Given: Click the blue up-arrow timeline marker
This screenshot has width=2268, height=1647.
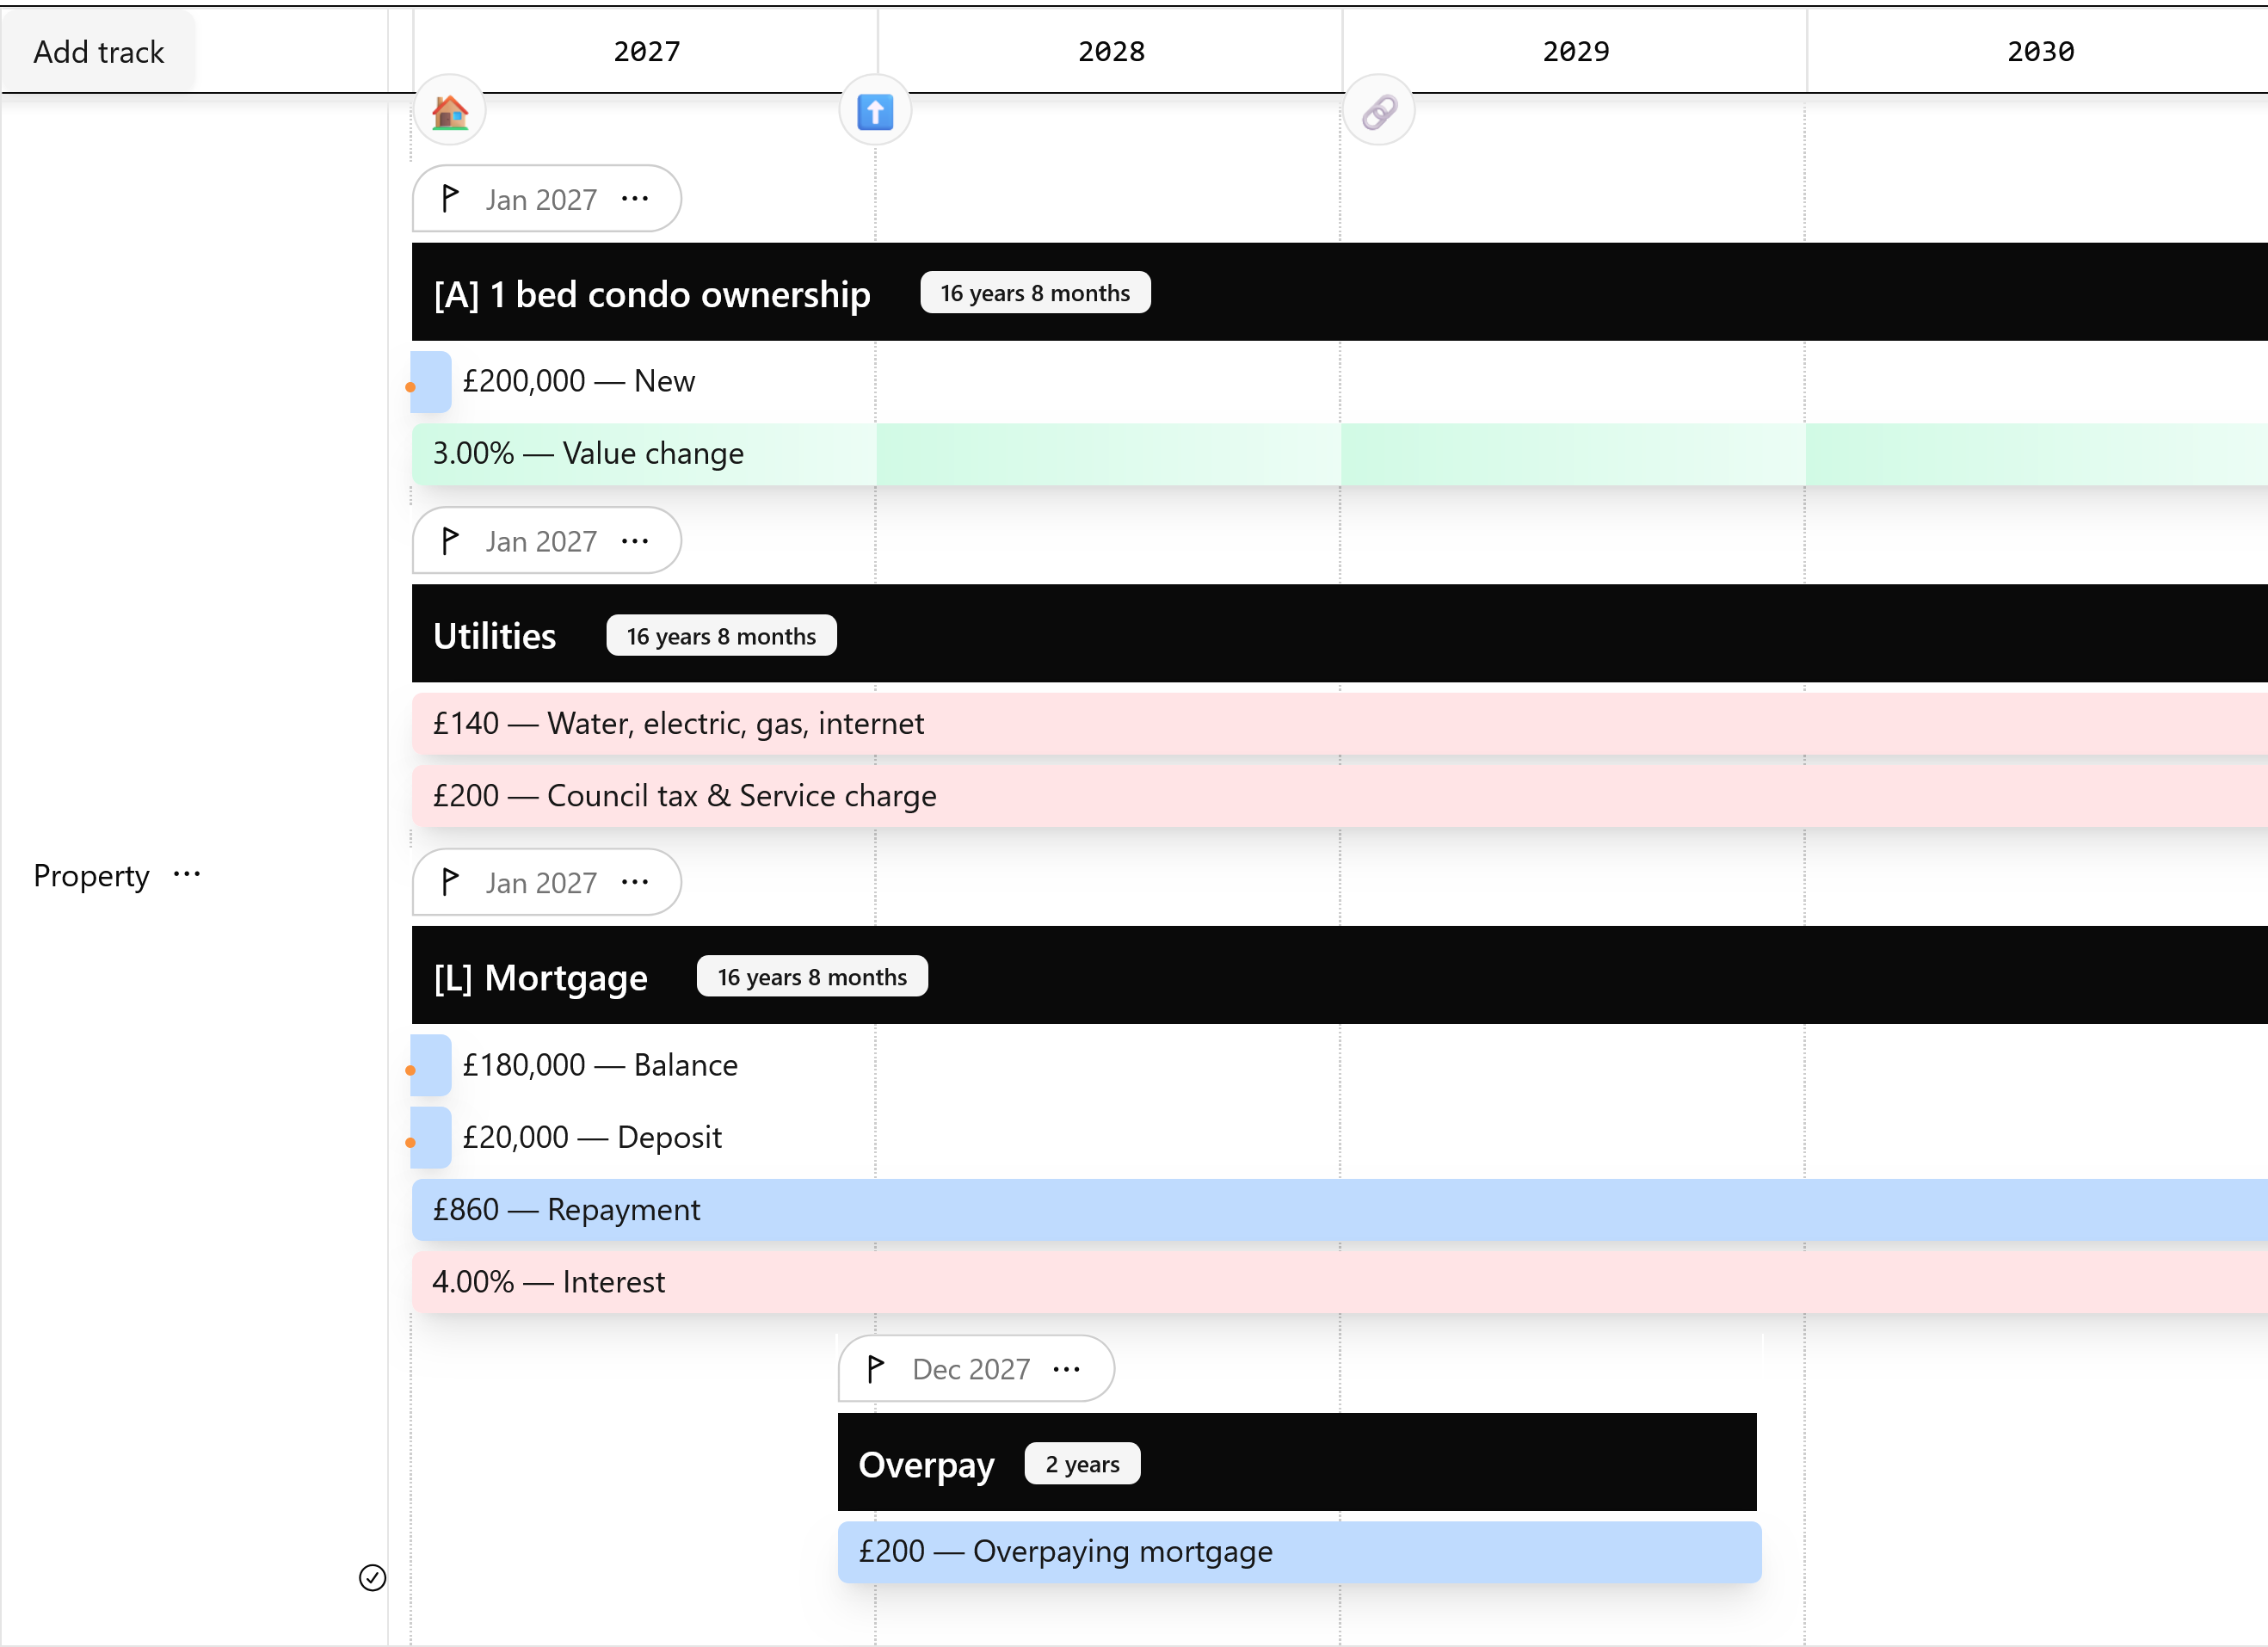Looking at the screenshot, I should point(875,111).
